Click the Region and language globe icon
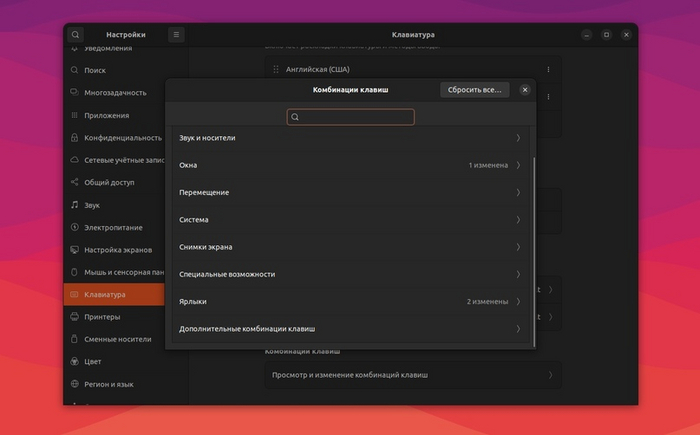The height and width of the screenshot is (435, 700). tap(75, 384)
